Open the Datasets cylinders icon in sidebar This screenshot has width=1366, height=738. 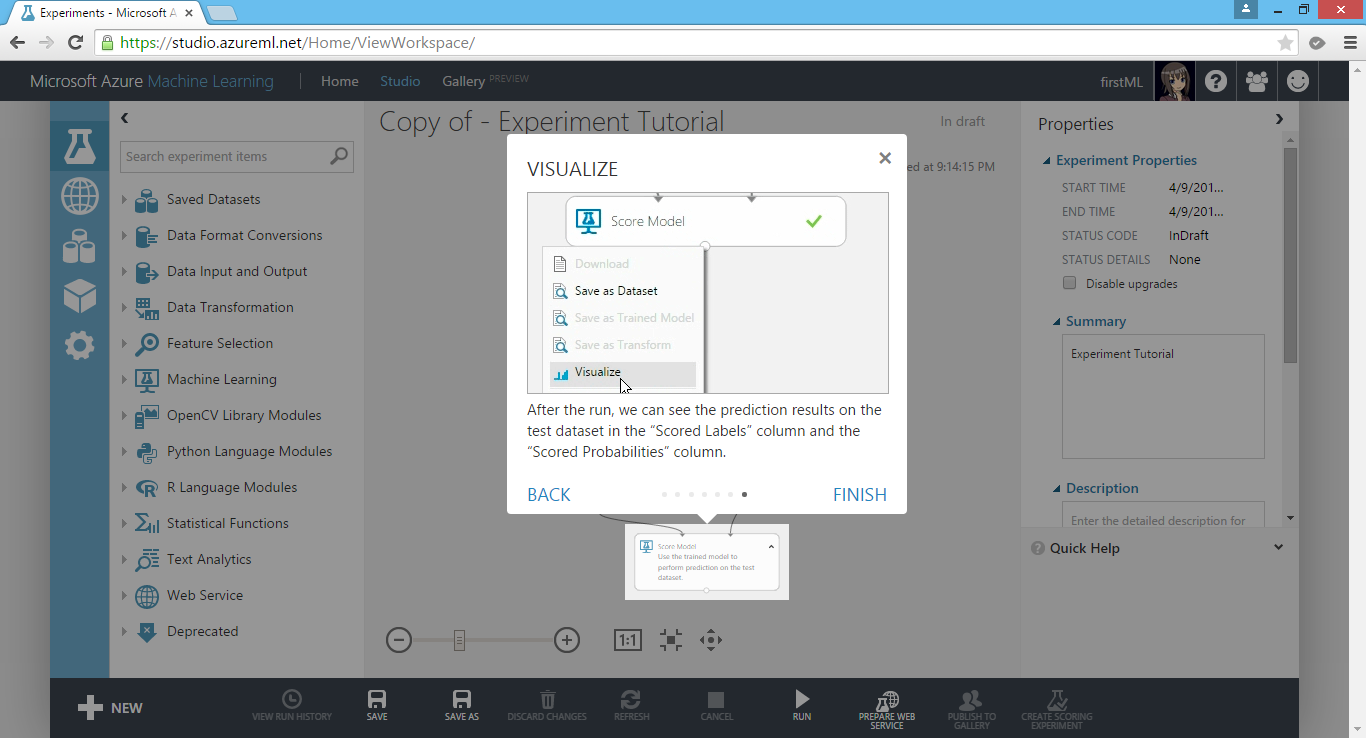click(x=80, y=246)
